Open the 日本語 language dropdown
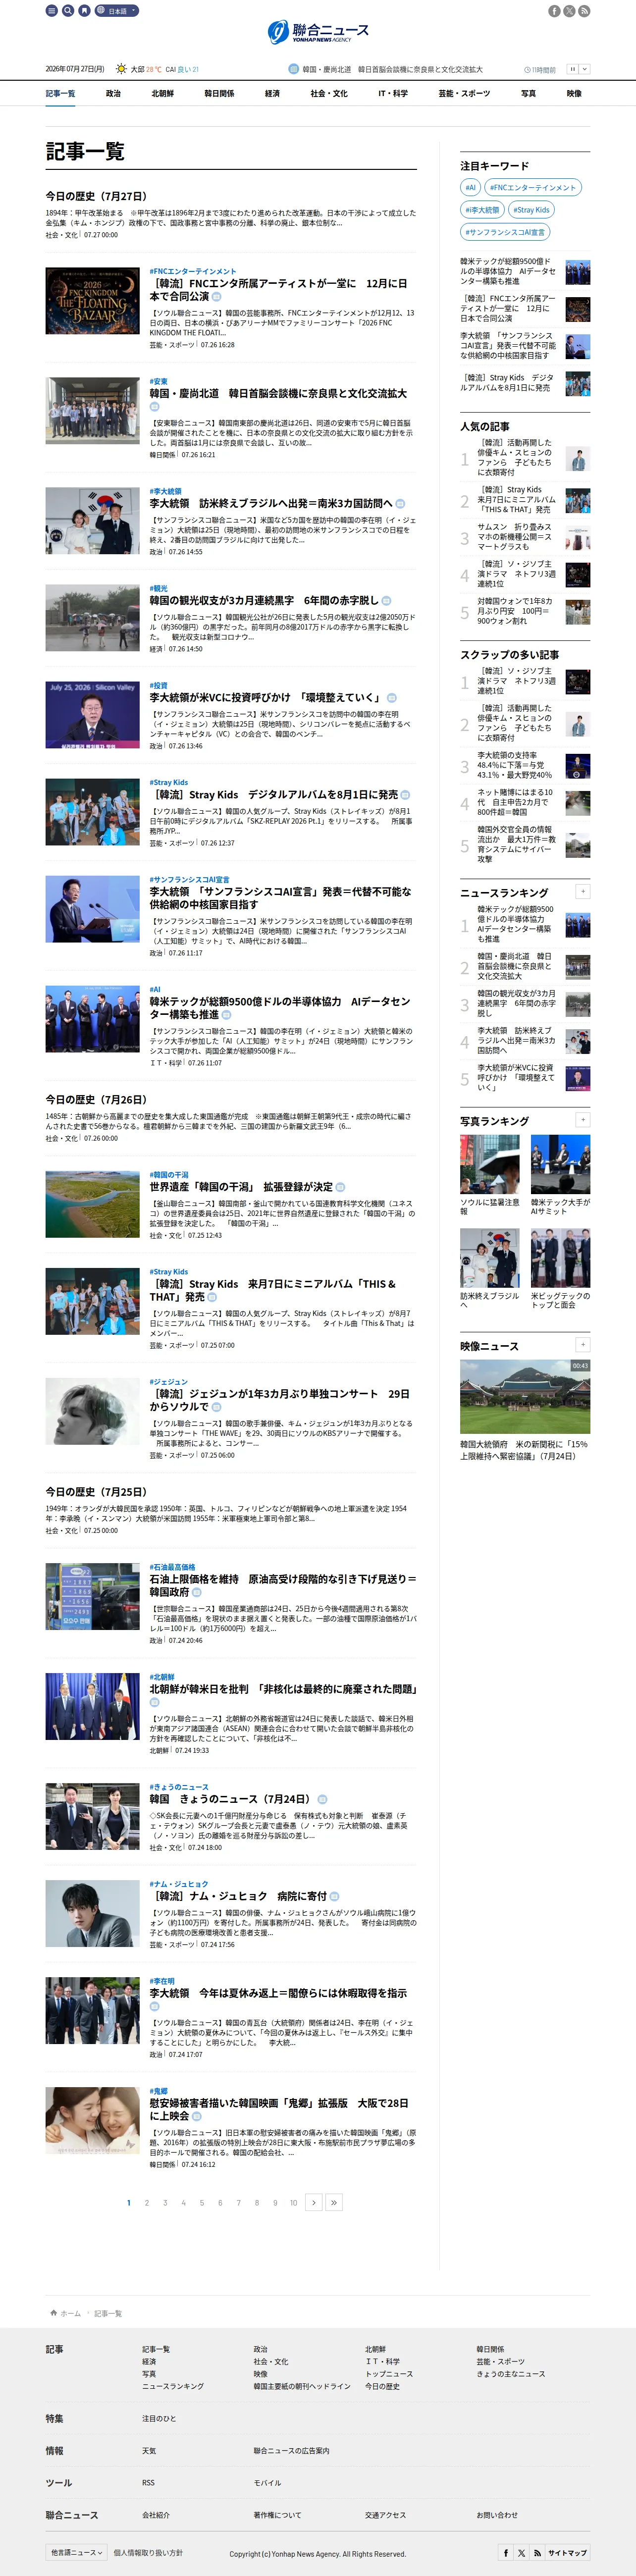 (117, 11)
